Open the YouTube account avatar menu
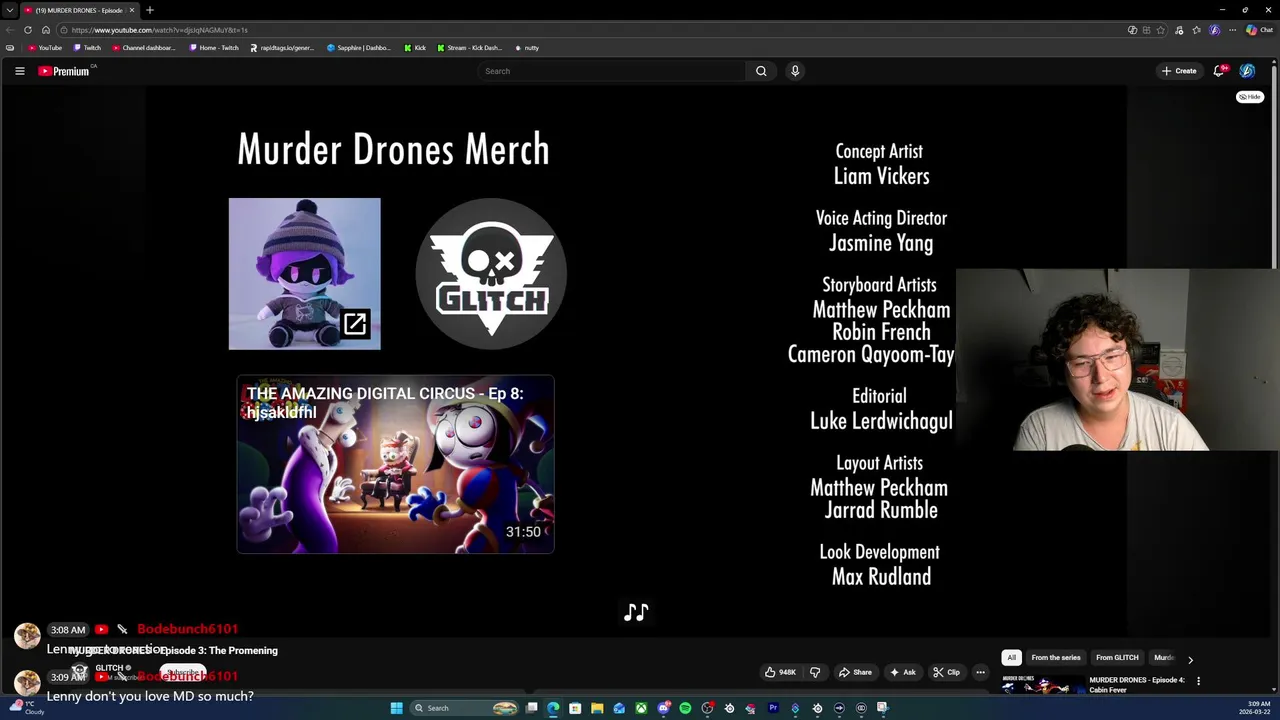The width and height of the screenshot is (1280, 720). pos(1247,71)
